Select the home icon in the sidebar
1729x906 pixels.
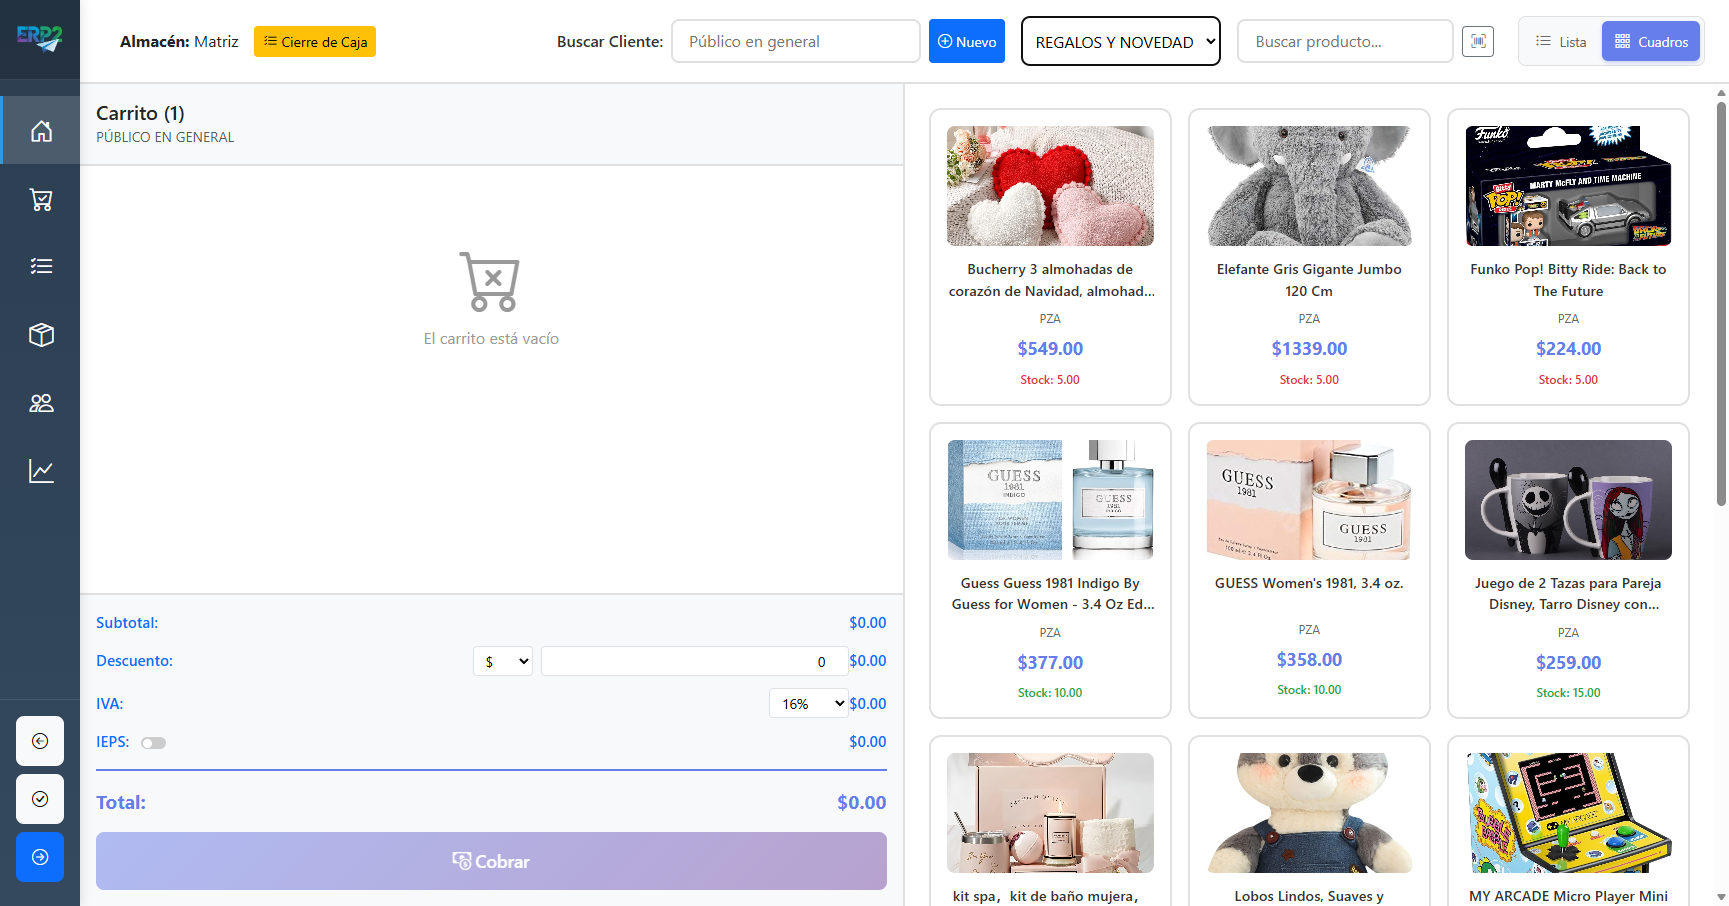[x=40, y=130]
